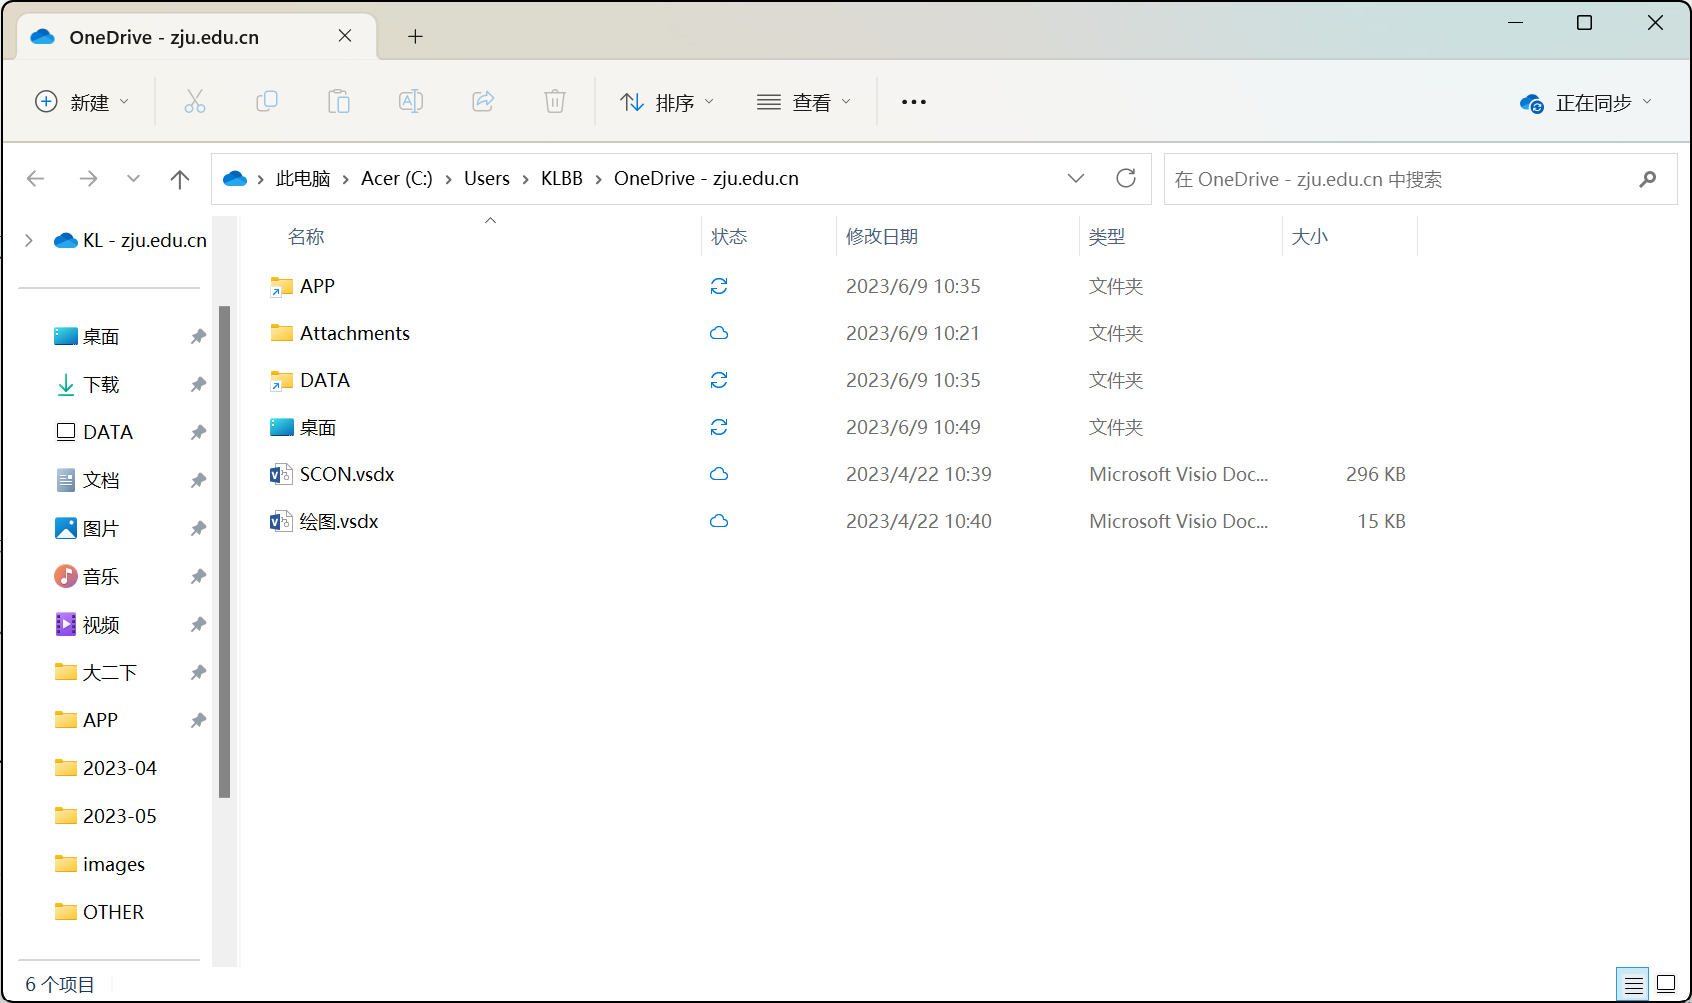Click pin icon next to 下载
The image size is (1692, 1003).
coord(198,384)
